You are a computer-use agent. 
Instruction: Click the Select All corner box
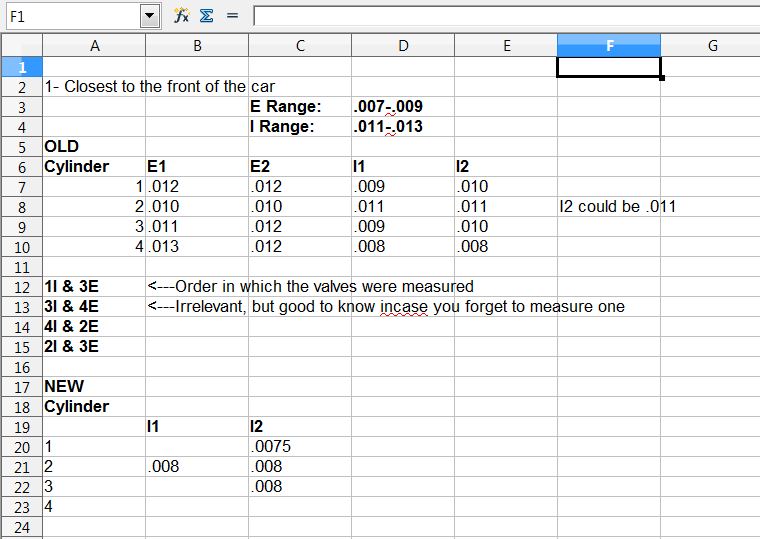click(x=21, y=46)
